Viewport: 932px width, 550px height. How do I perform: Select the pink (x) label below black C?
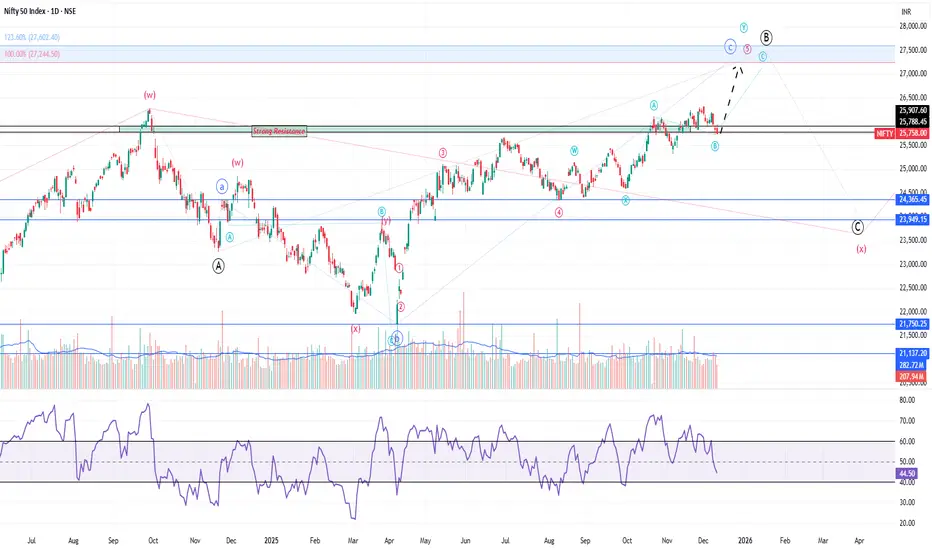861,249
